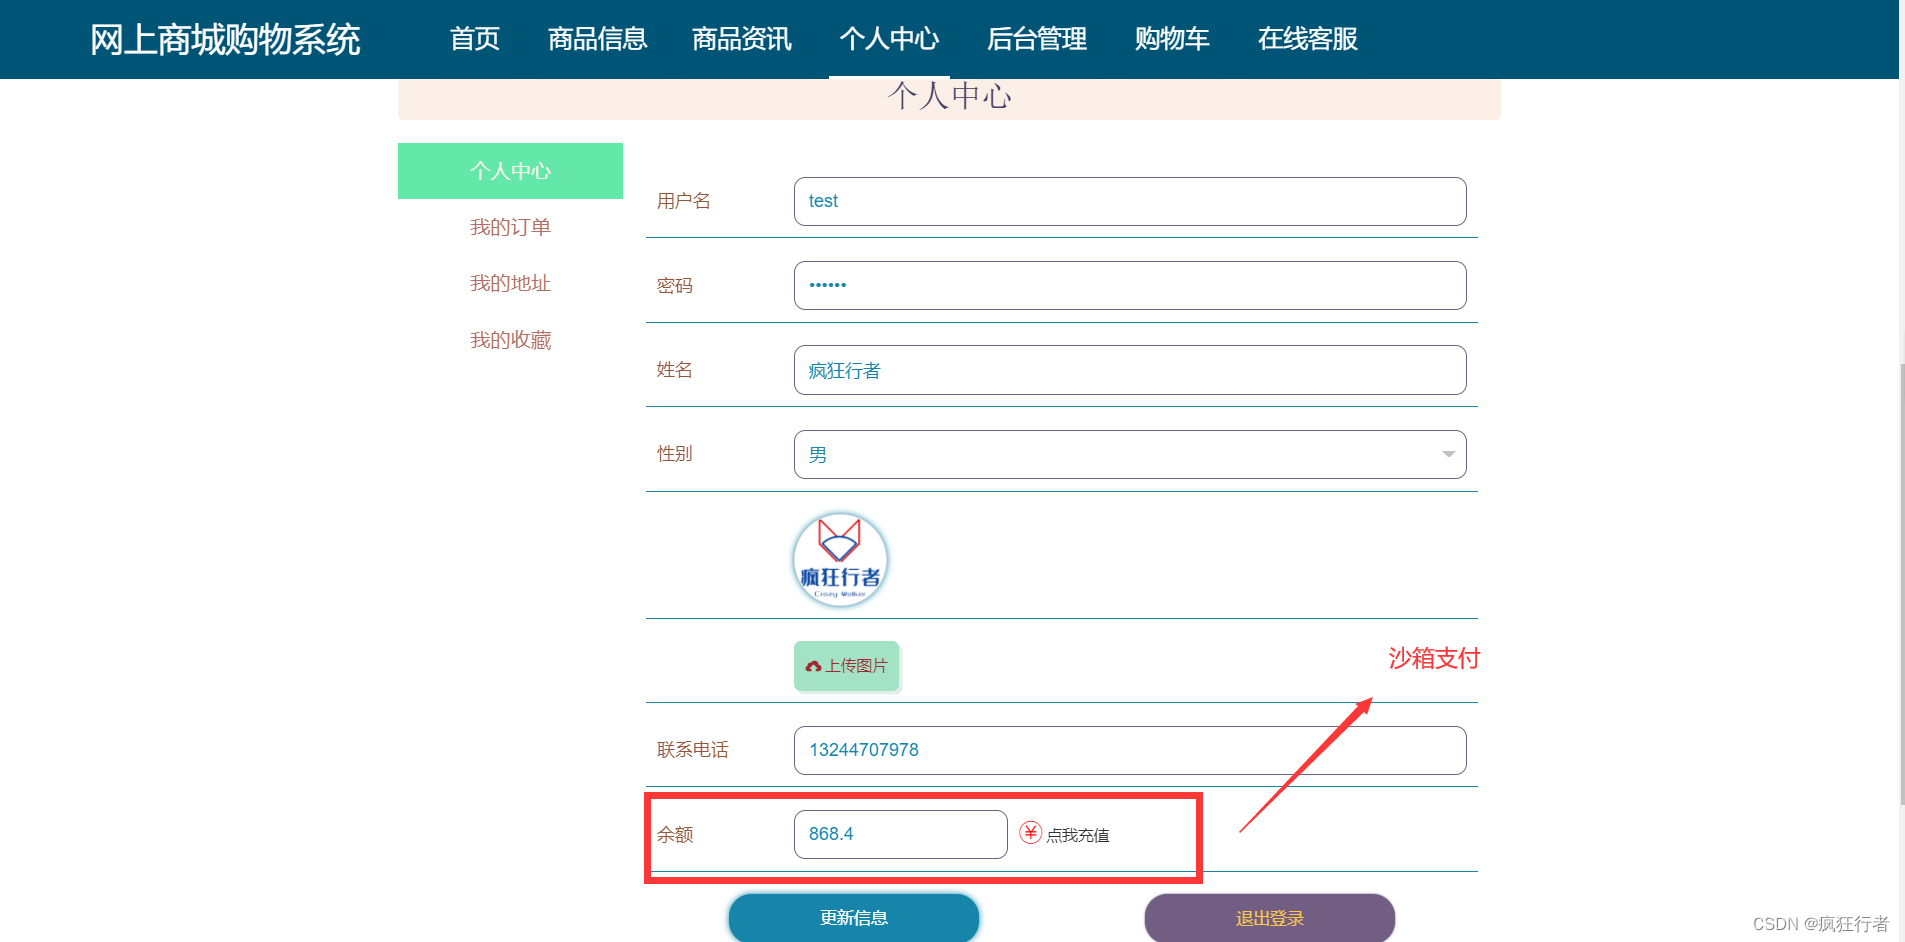Click the dropdown arrow in the 性别 field

(1447, 454)
